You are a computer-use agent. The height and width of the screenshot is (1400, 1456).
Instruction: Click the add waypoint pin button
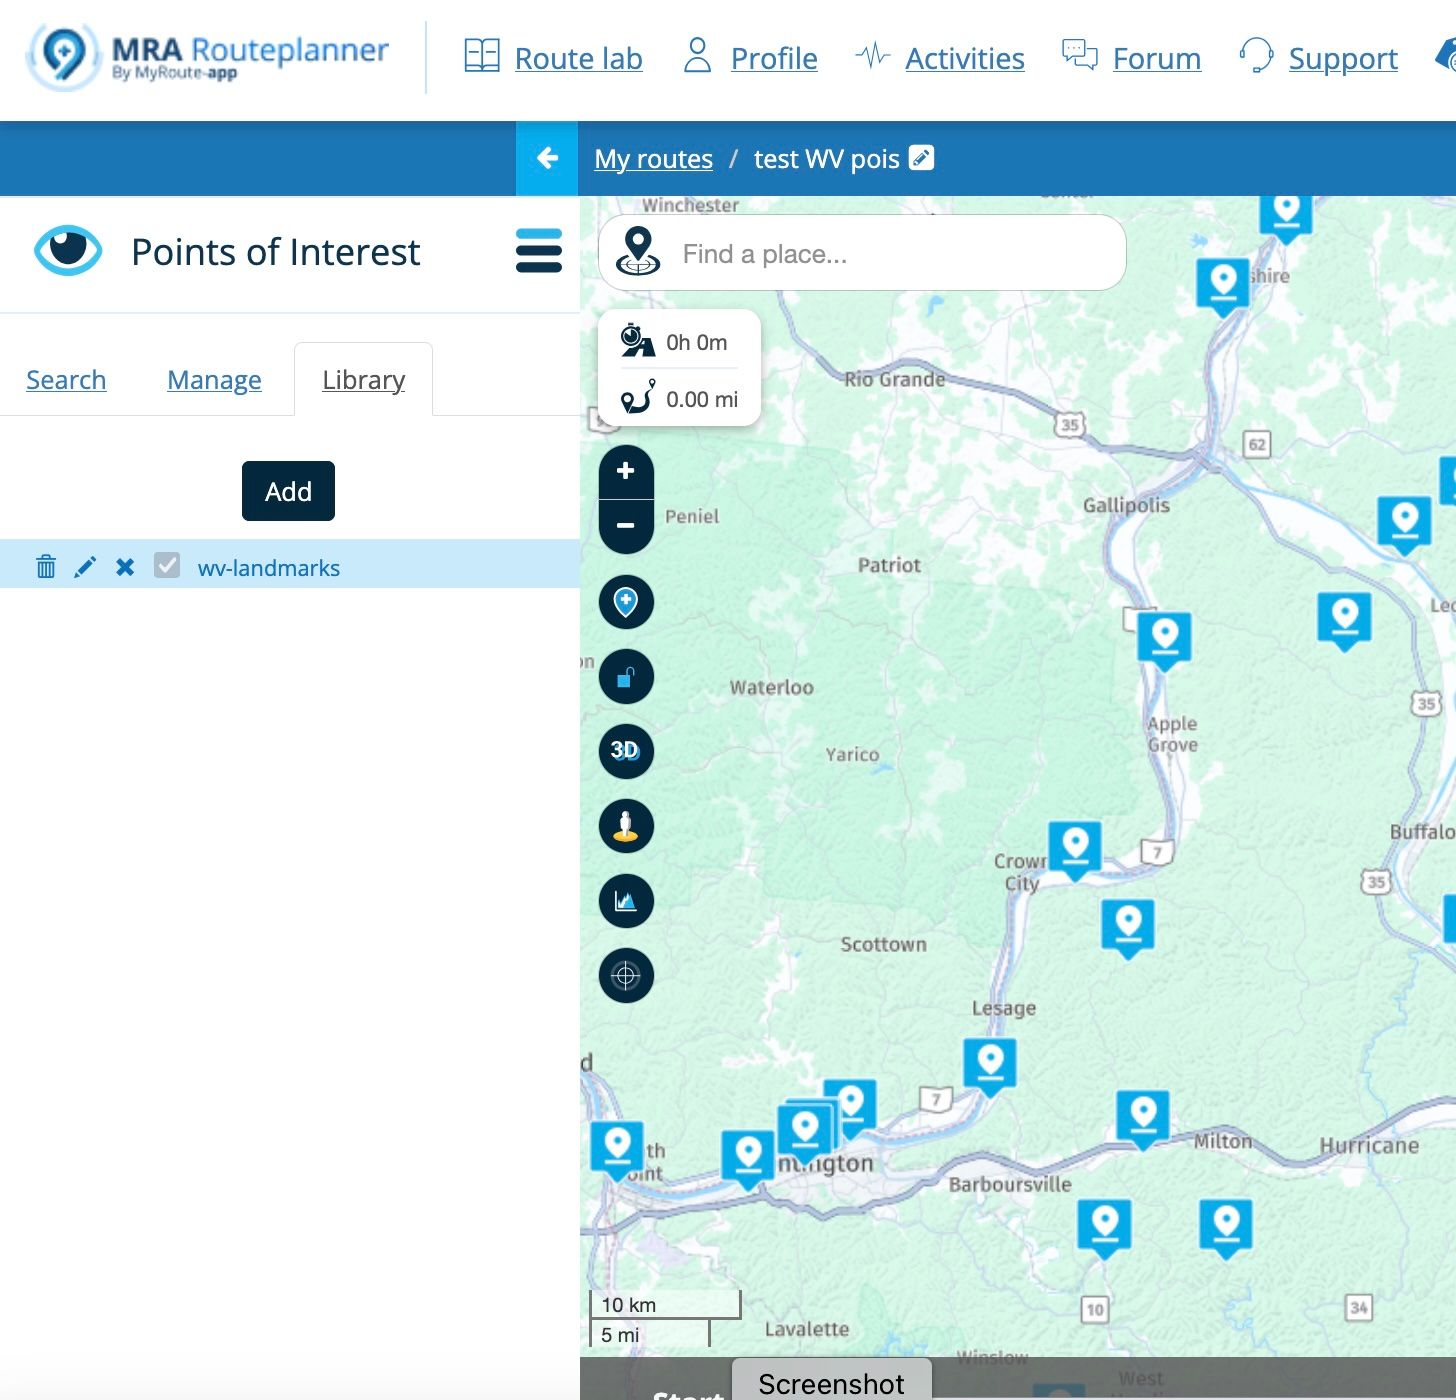click(626, 602)
